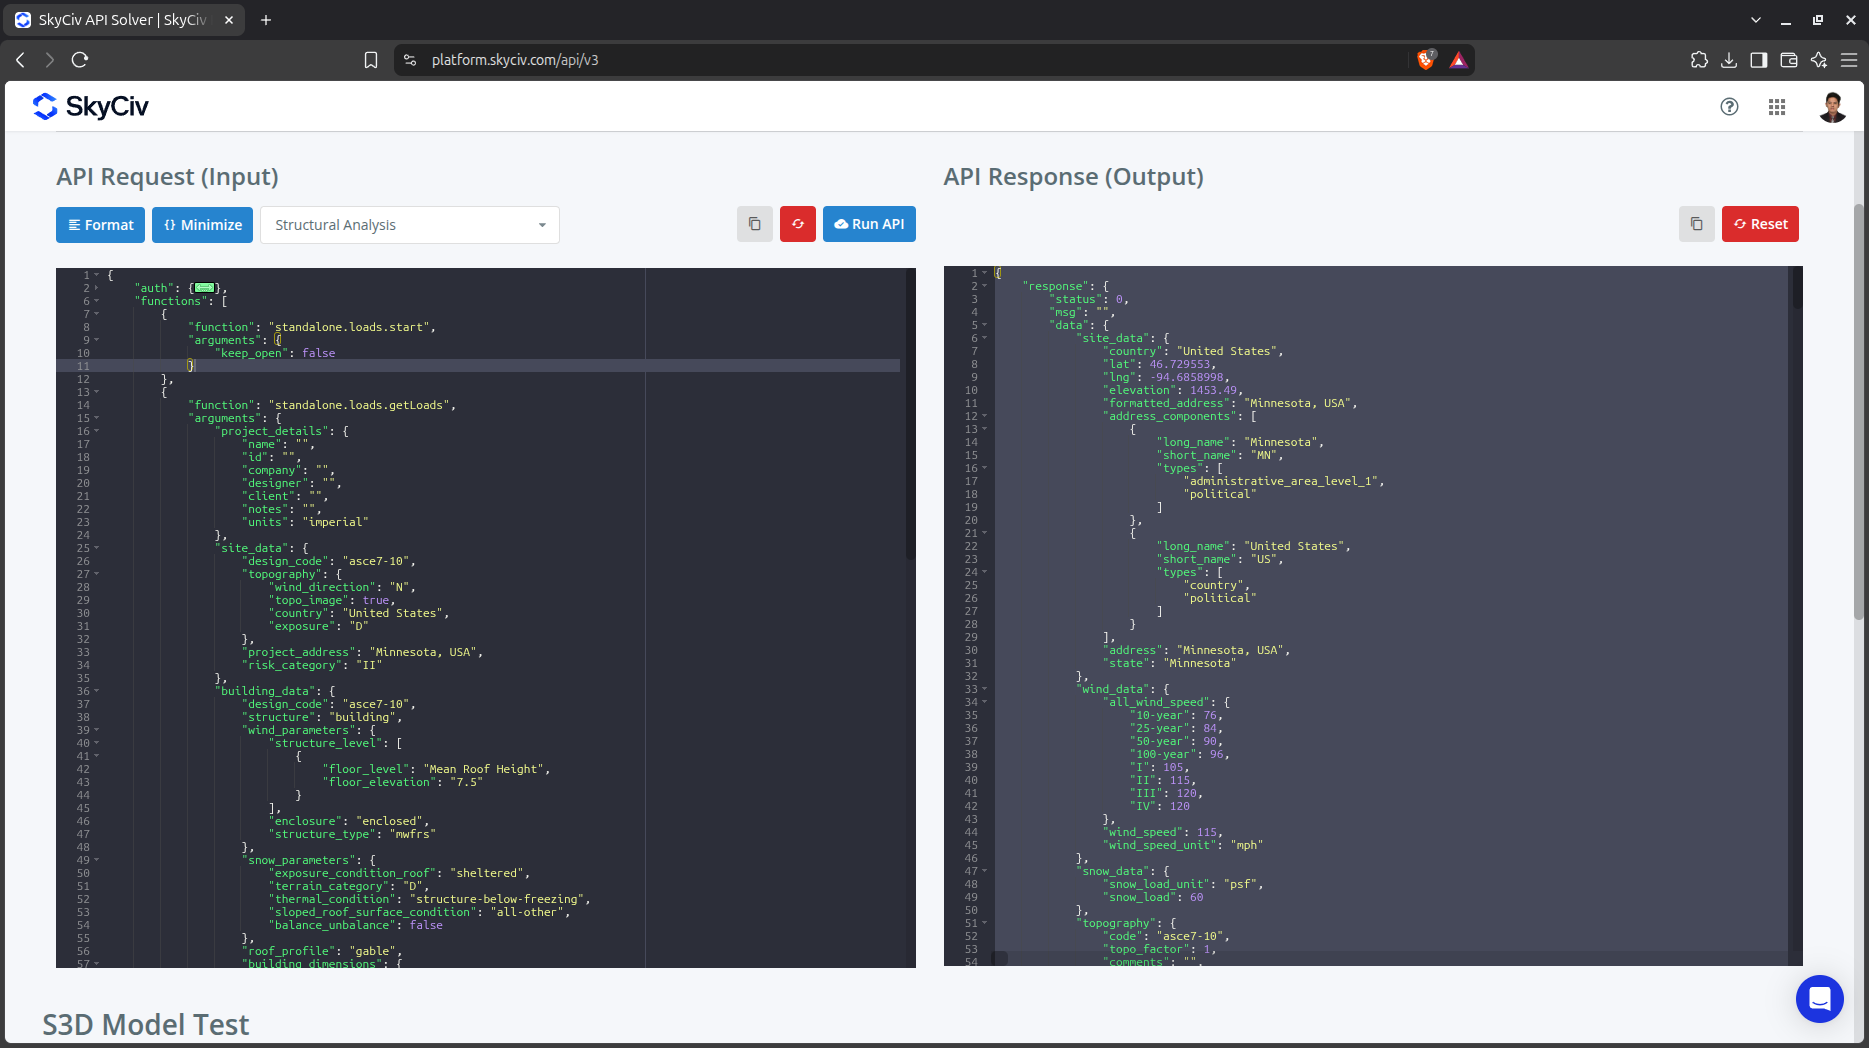Open Brave Shields icon in address bar
This screenshot has height=1048, width=1869.
(1427, 60)
